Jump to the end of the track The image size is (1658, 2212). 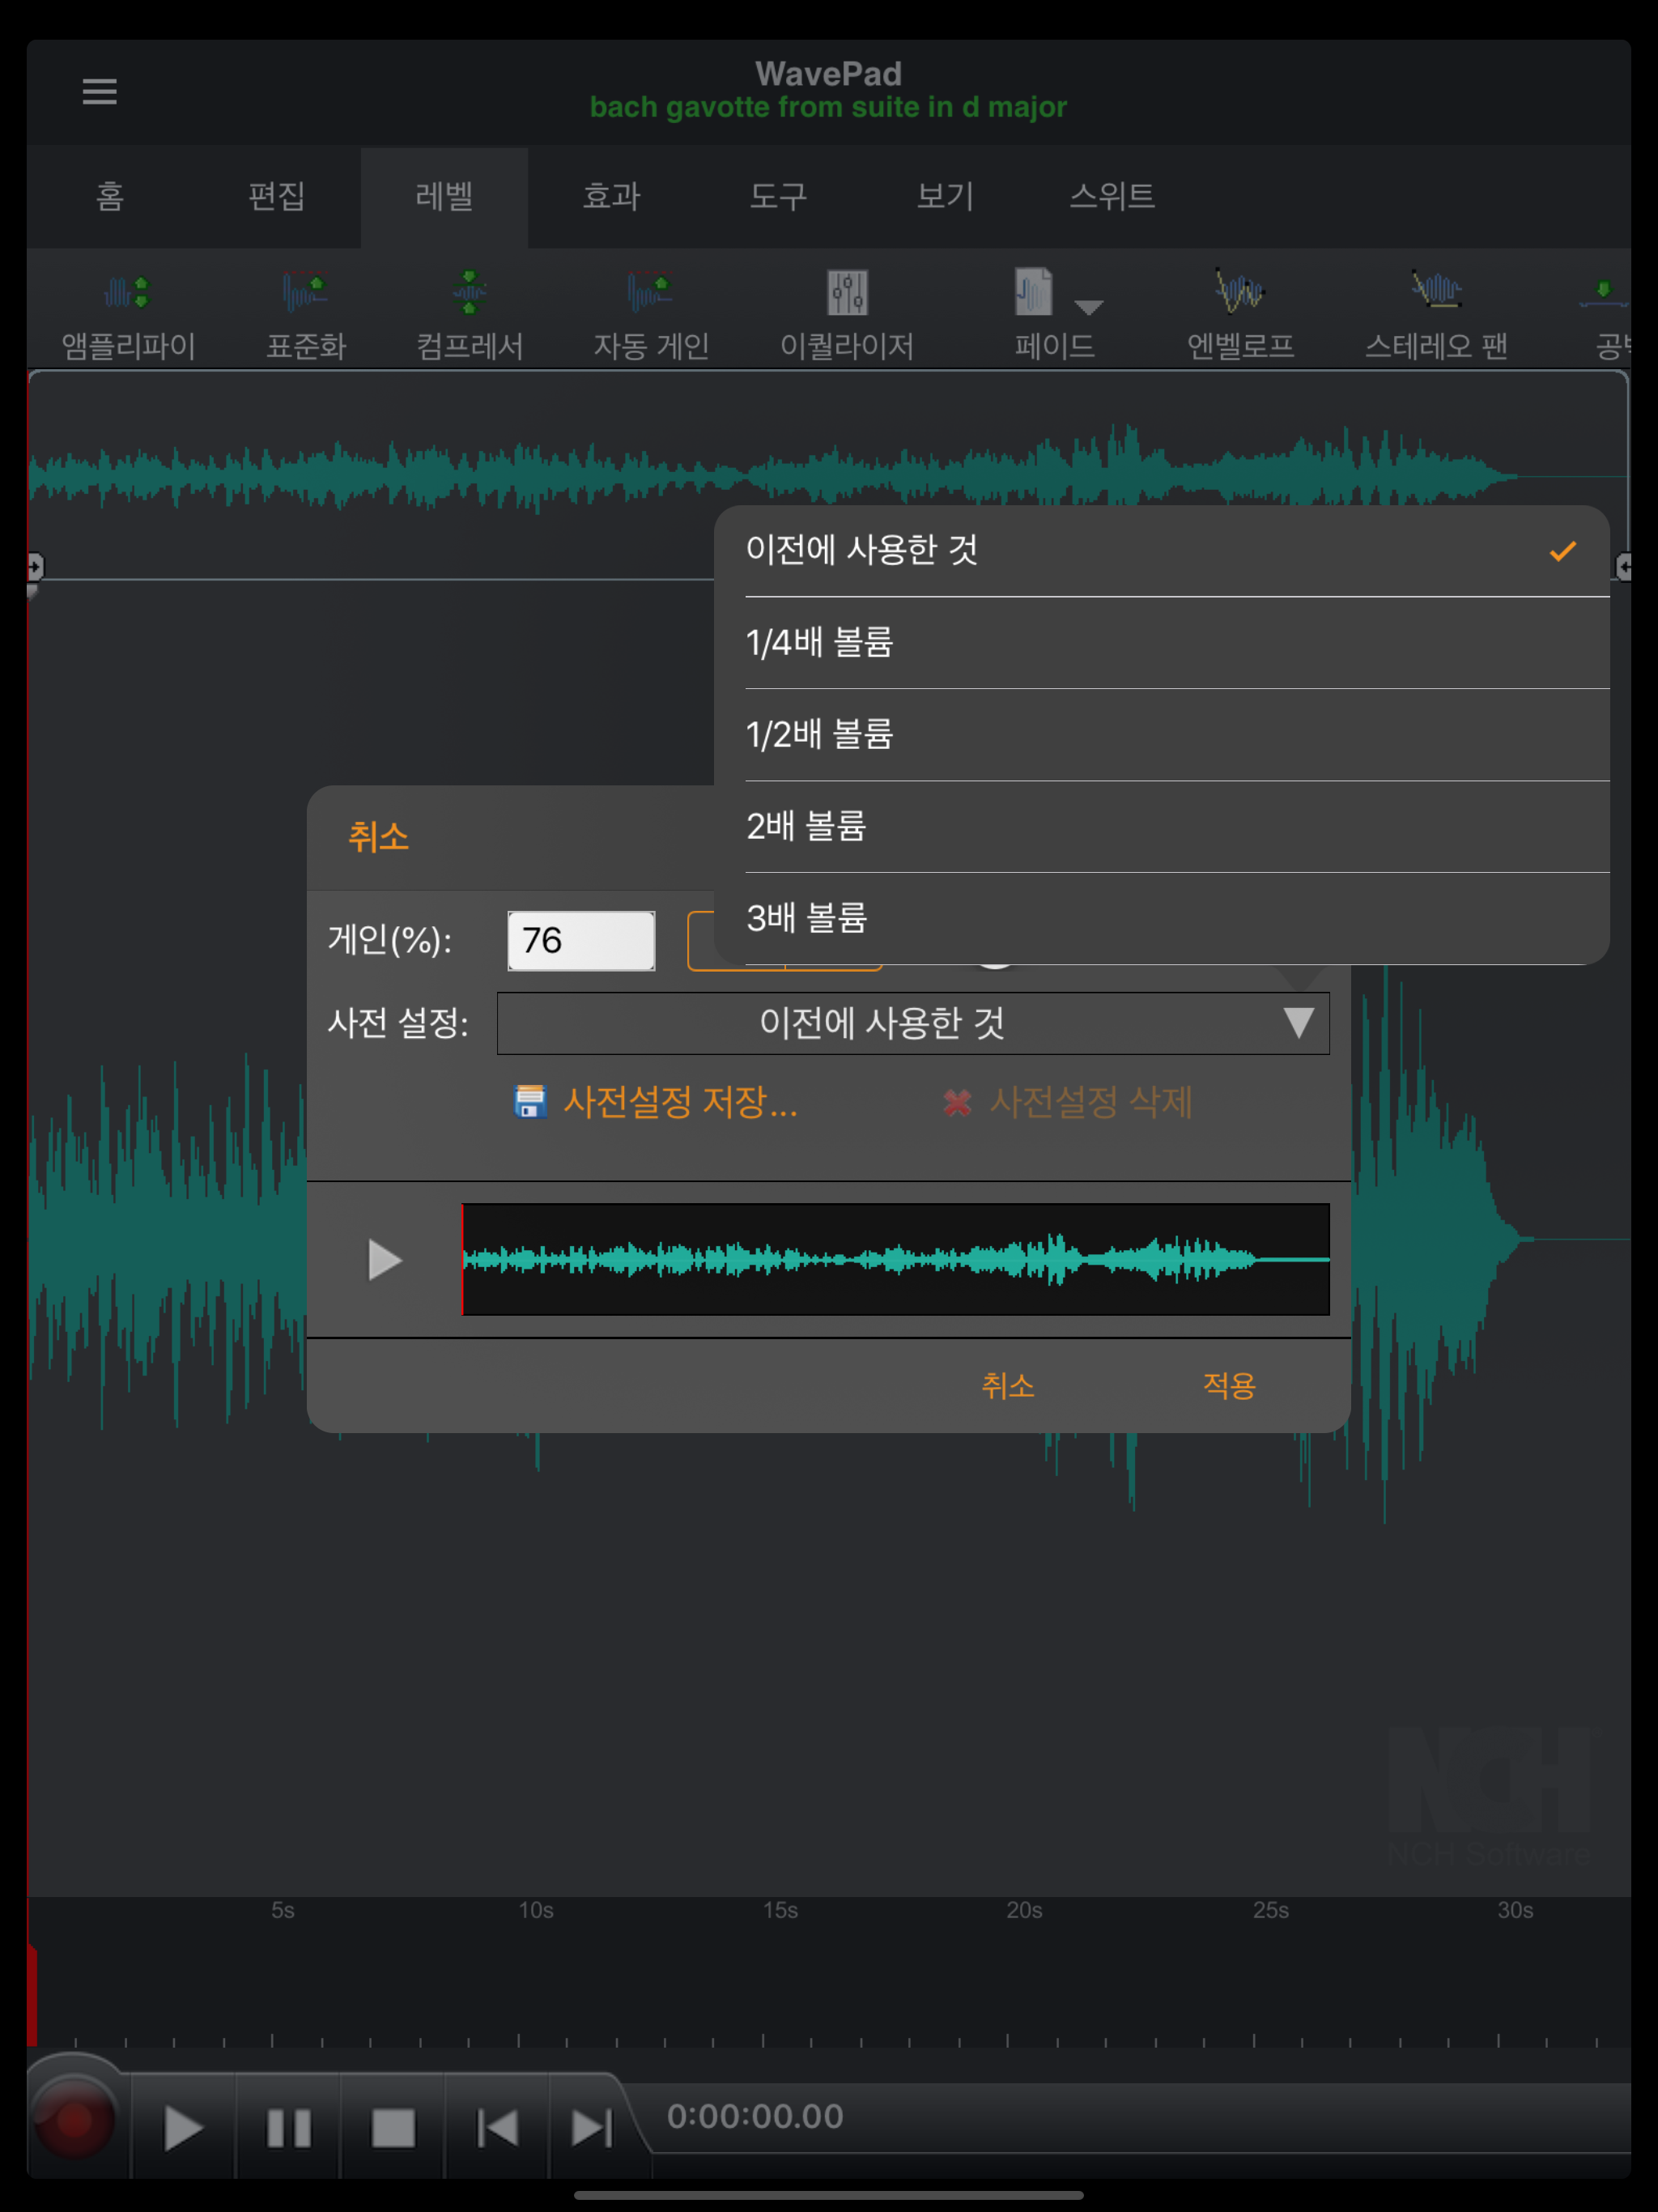591,2127
